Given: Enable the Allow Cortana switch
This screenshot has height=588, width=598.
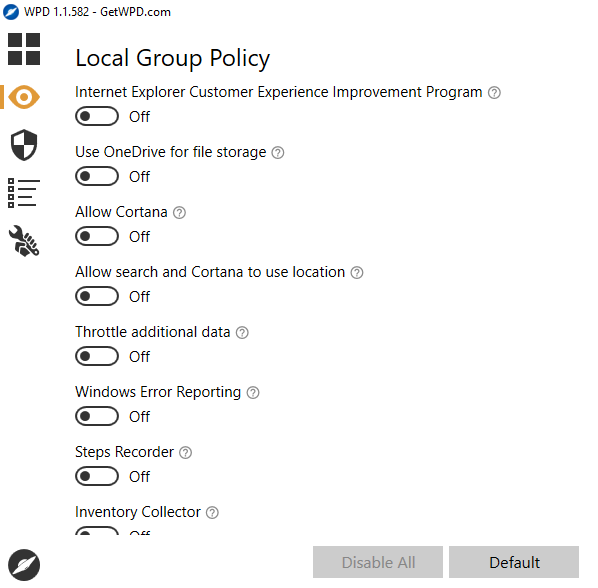Looking at the screenshot, I should click(97, 236).
